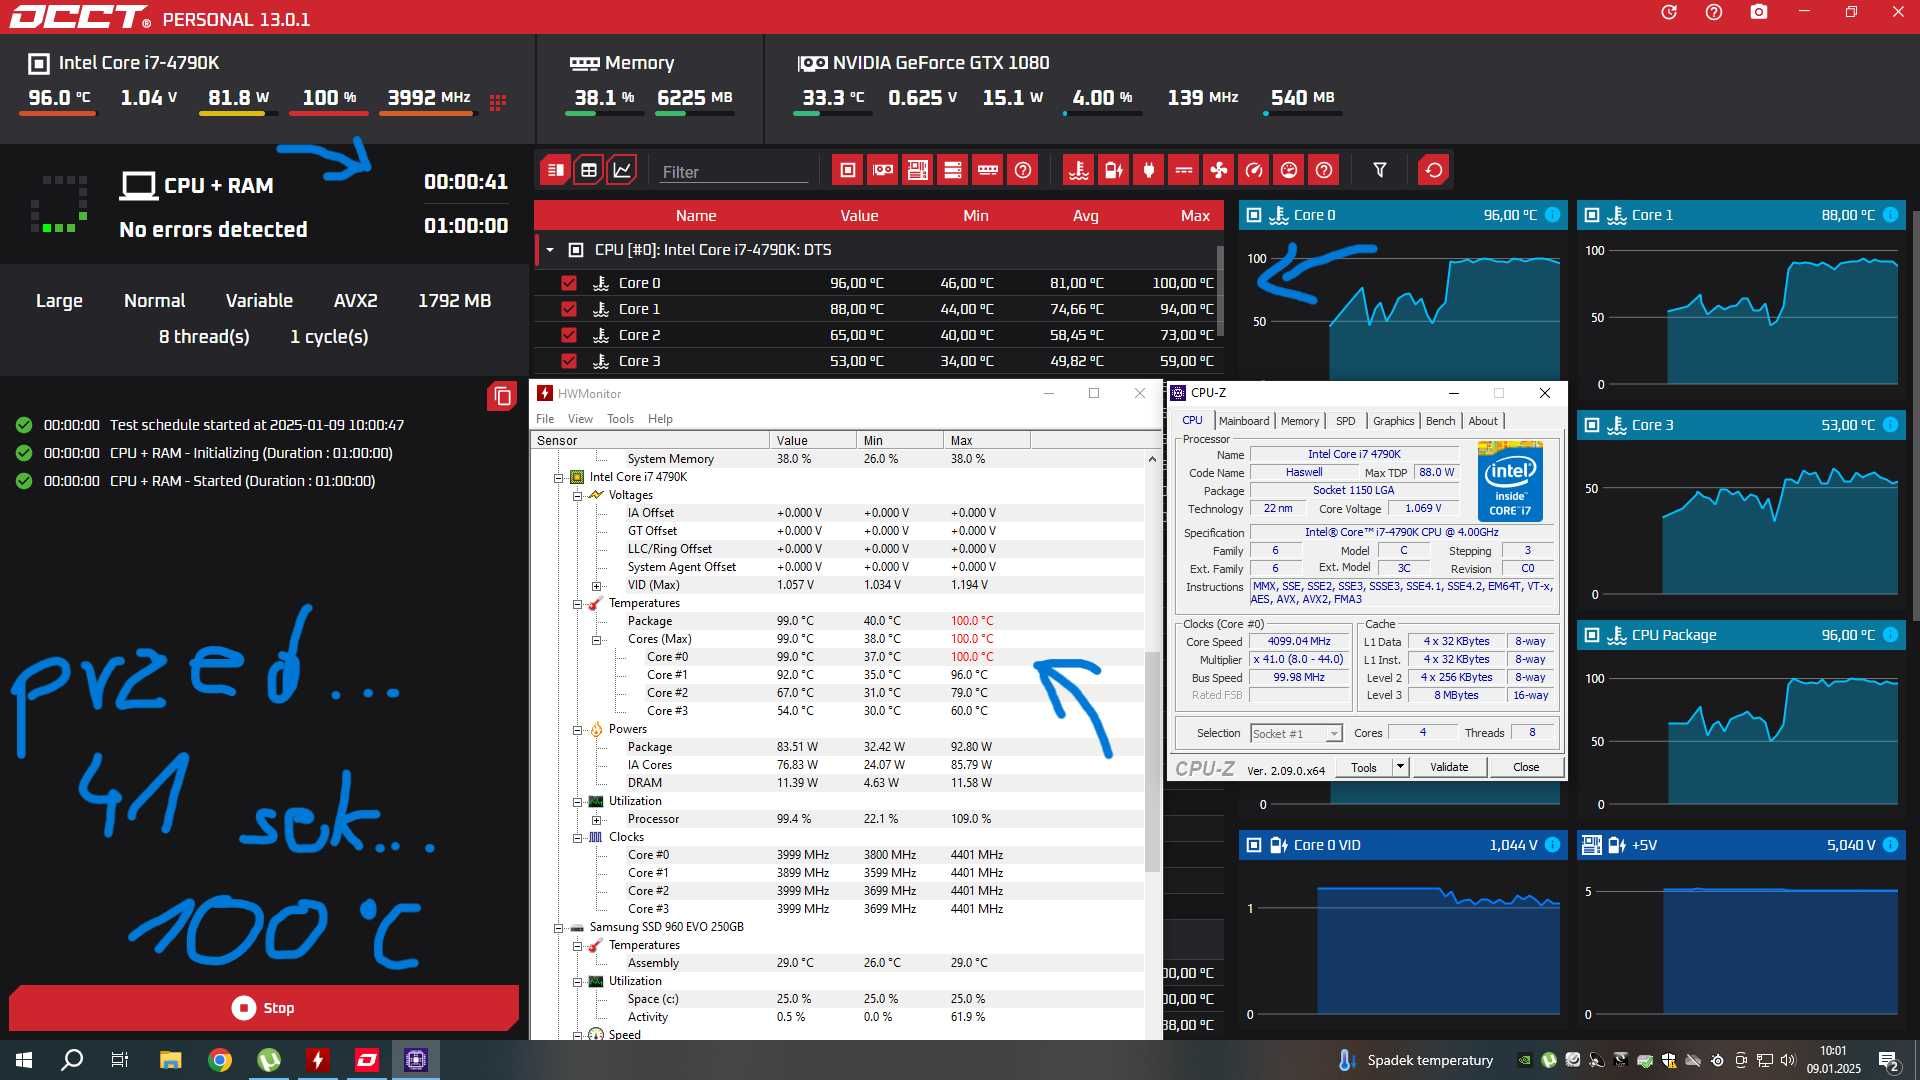1920x1080 pixels.
Task: Reset sensor min/max with refresh icon
Action: (1434, 170)
